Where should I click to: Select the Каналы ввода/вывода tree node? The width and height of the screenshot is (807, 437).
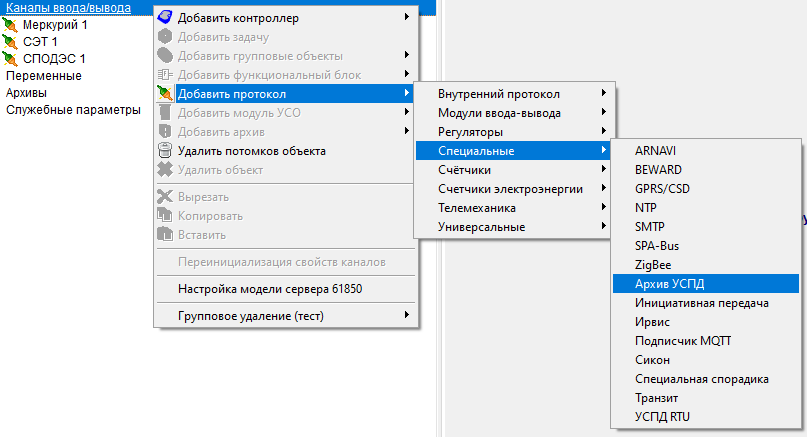tap(68, 7)
